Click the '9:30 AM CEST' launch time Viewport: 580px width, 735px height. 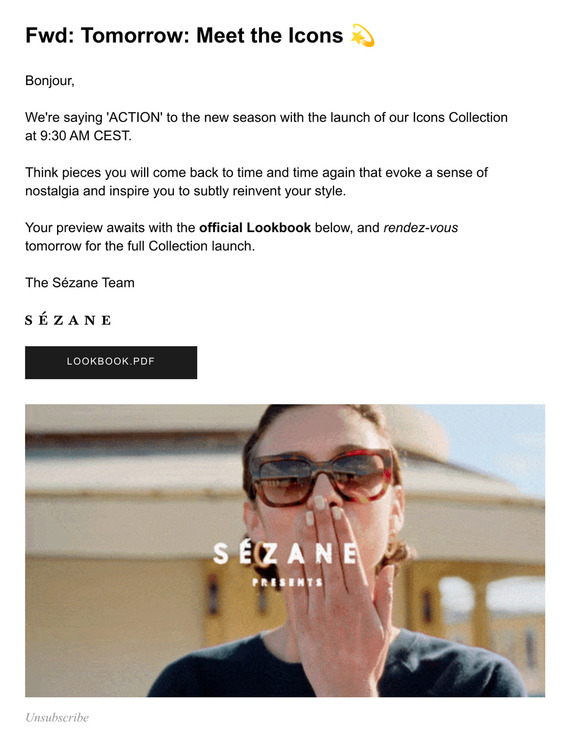86,136
